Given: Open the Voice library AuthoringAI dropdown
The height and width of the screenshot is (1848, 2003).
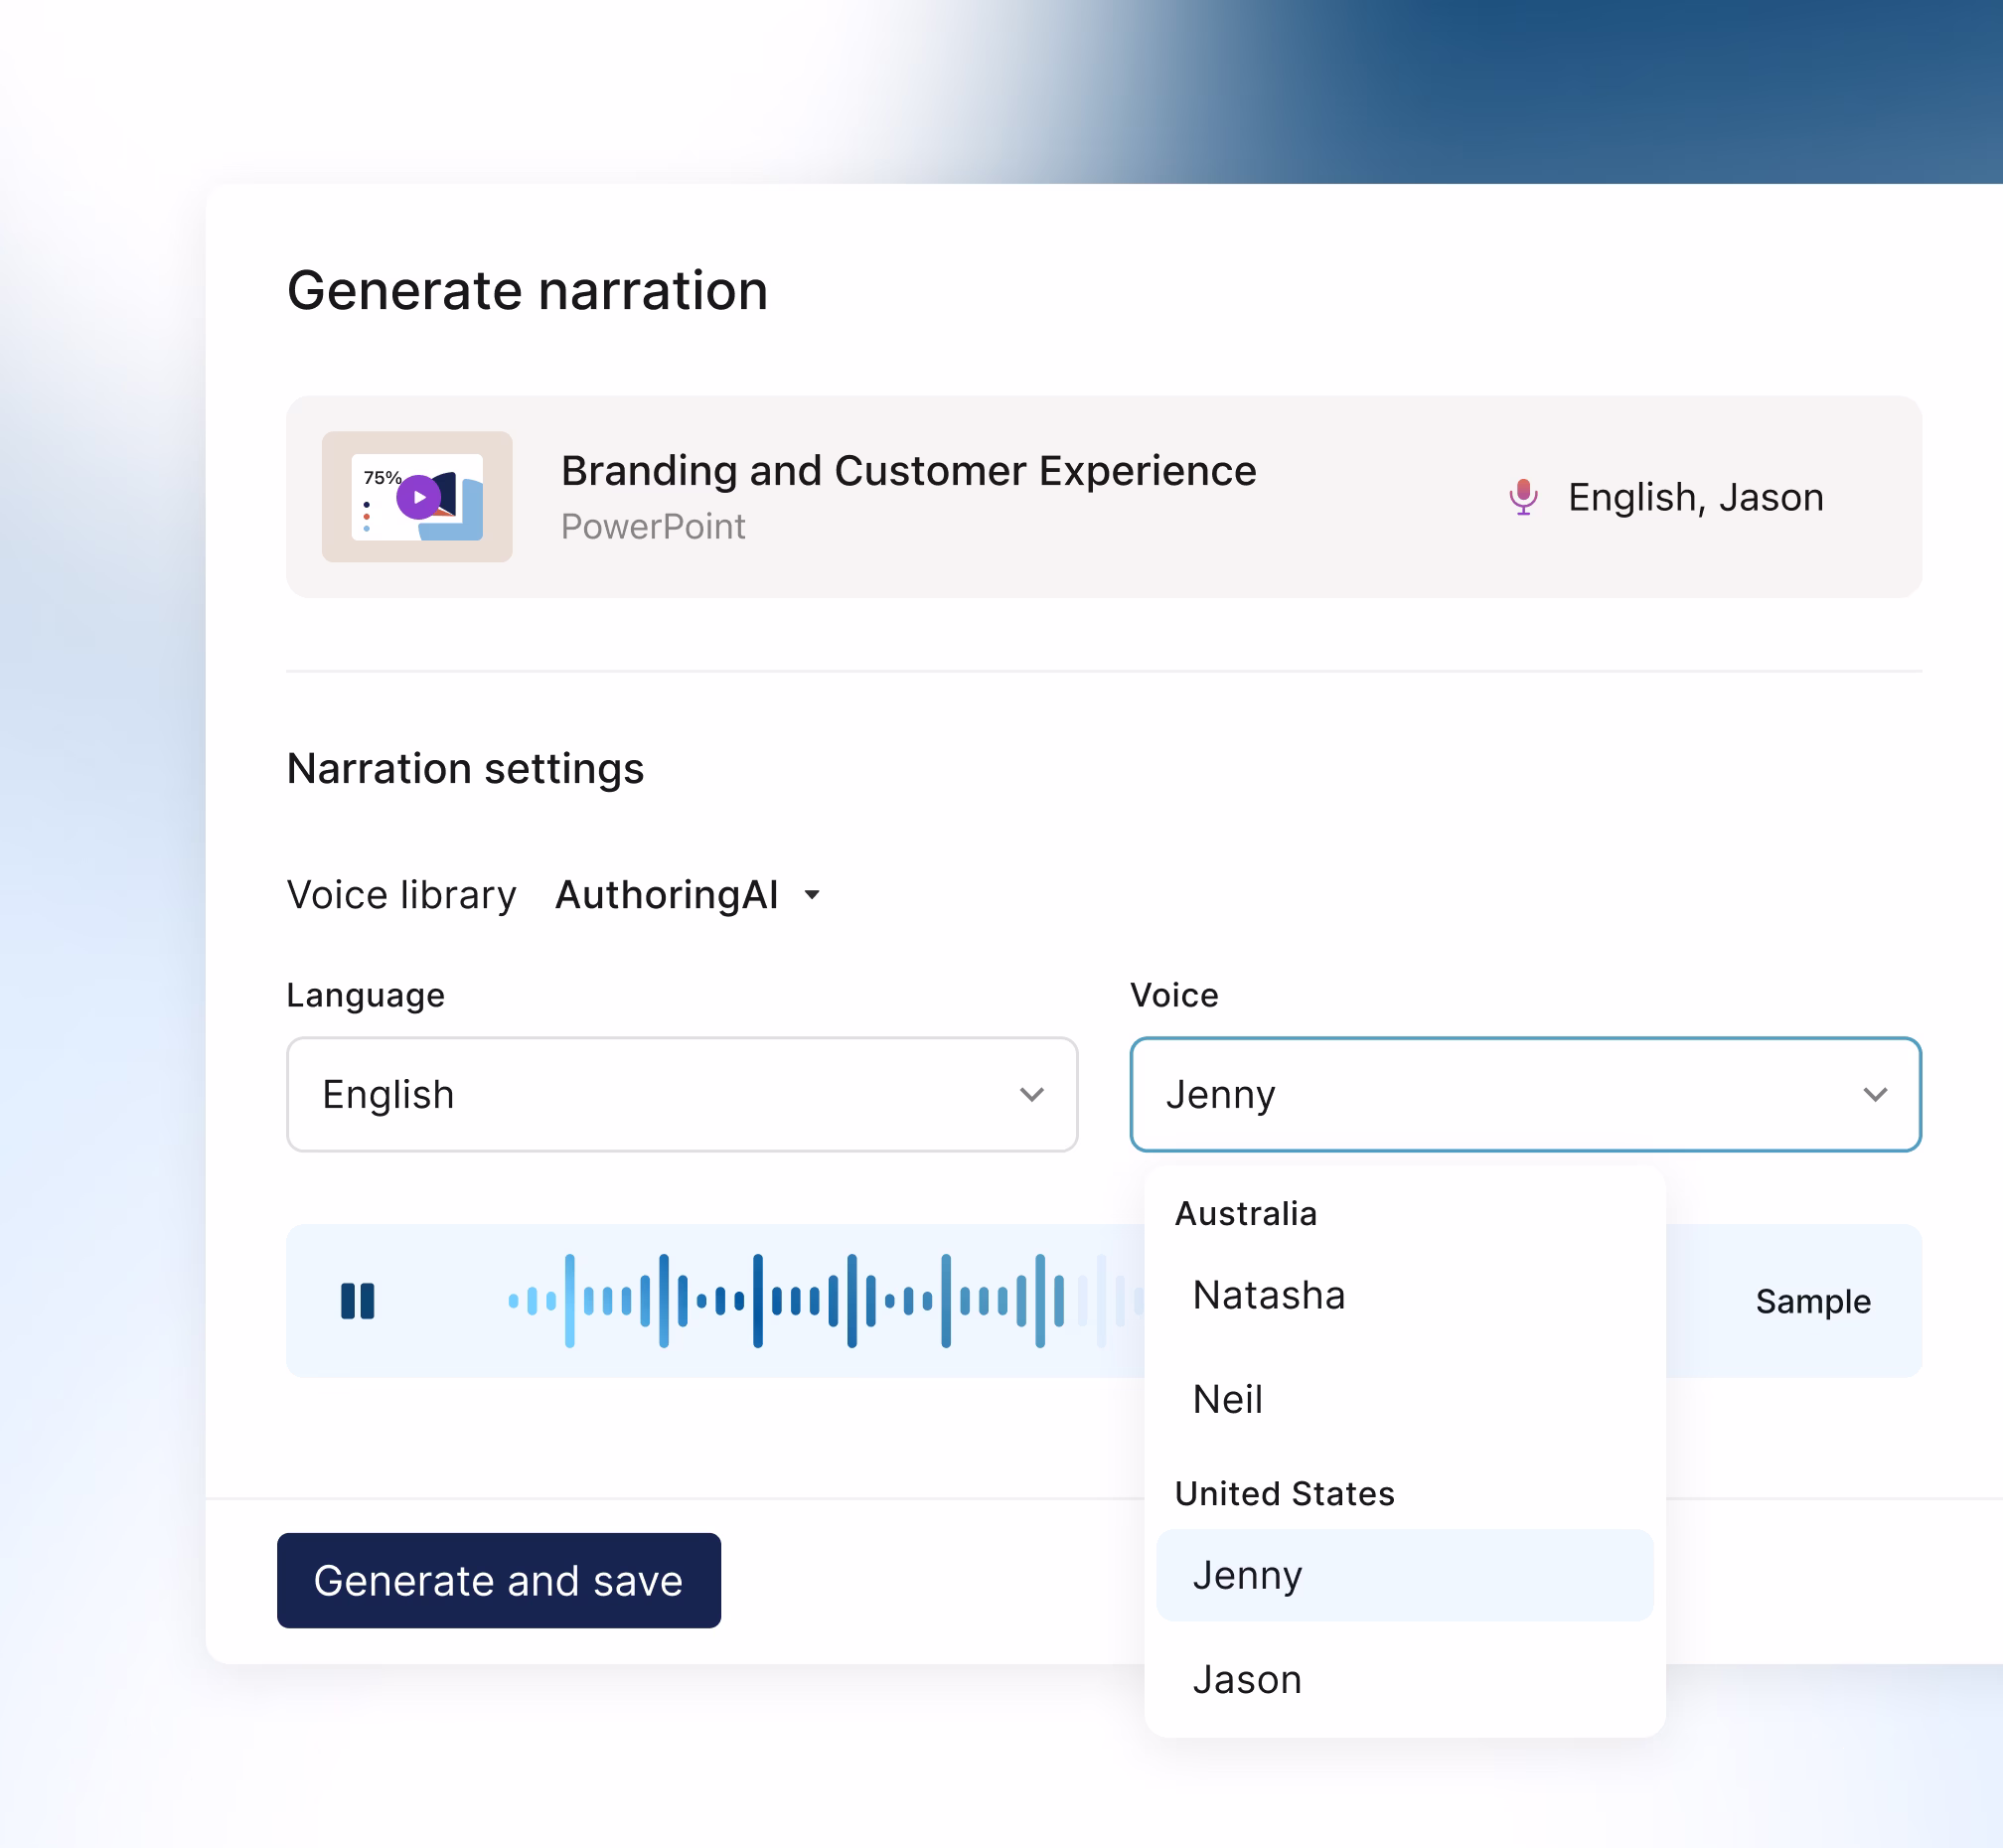Looking at the screenshot, I should click(688, 895).
